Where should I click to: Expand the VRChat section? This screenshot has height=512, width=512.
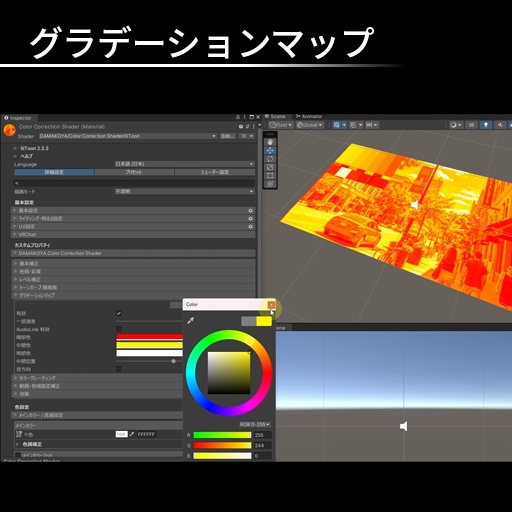(133, 235)
